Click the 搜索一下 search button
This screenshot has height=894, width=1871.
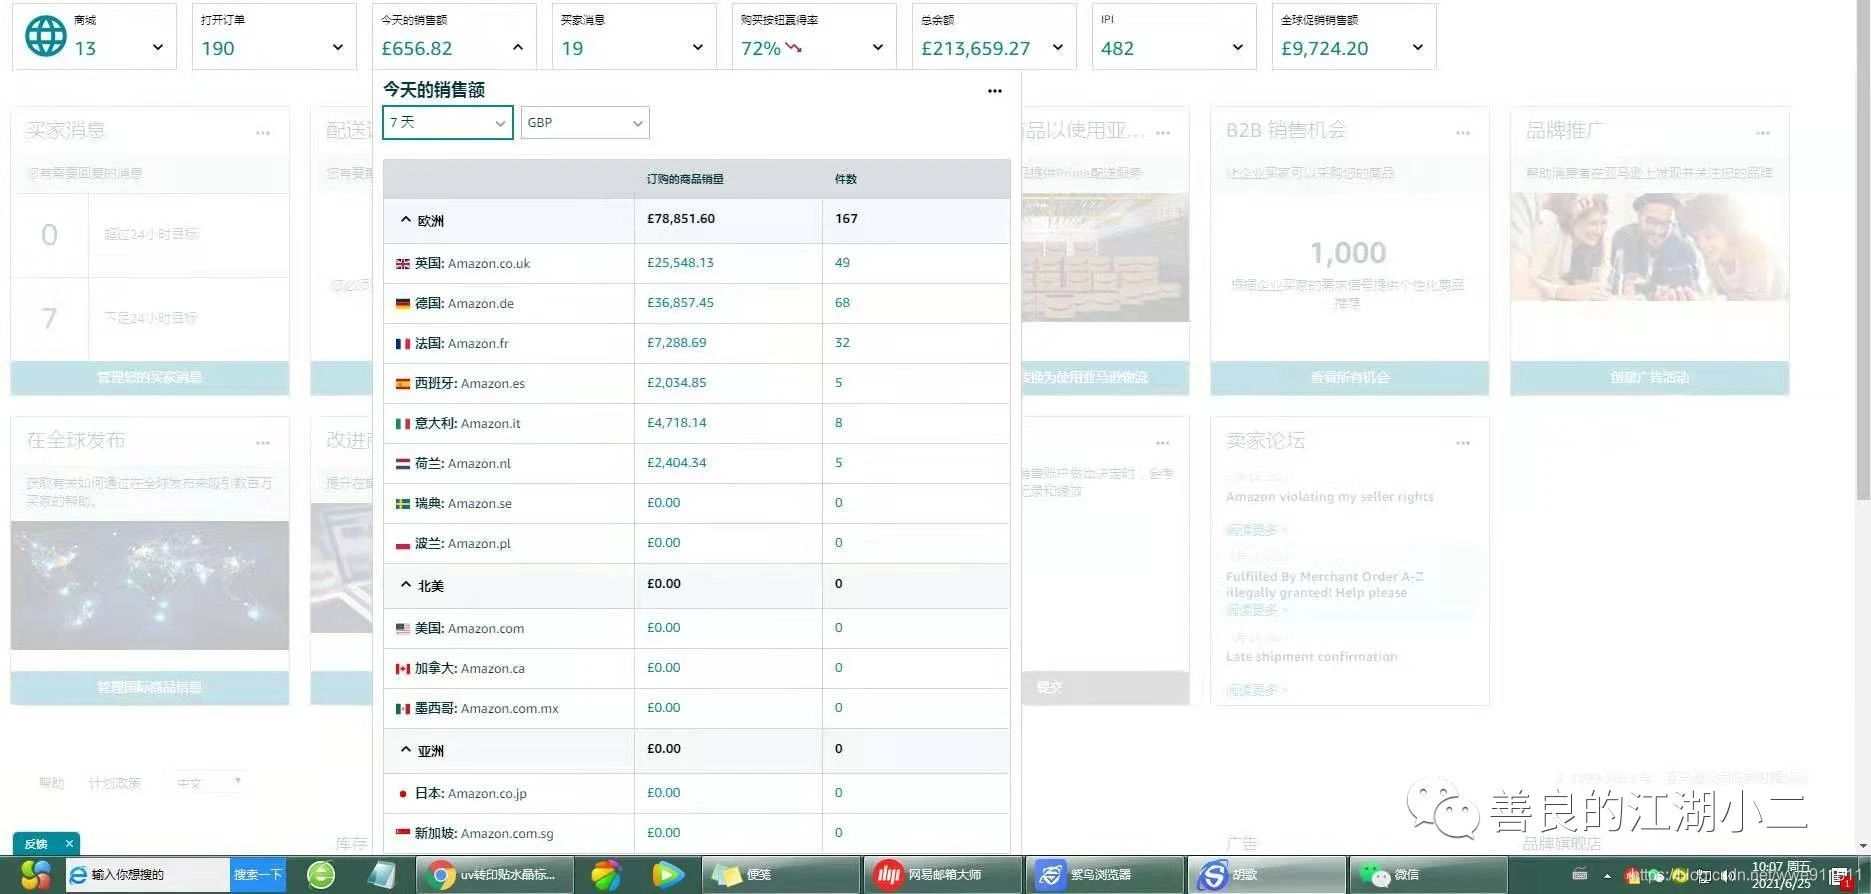[x=258, y=875]
